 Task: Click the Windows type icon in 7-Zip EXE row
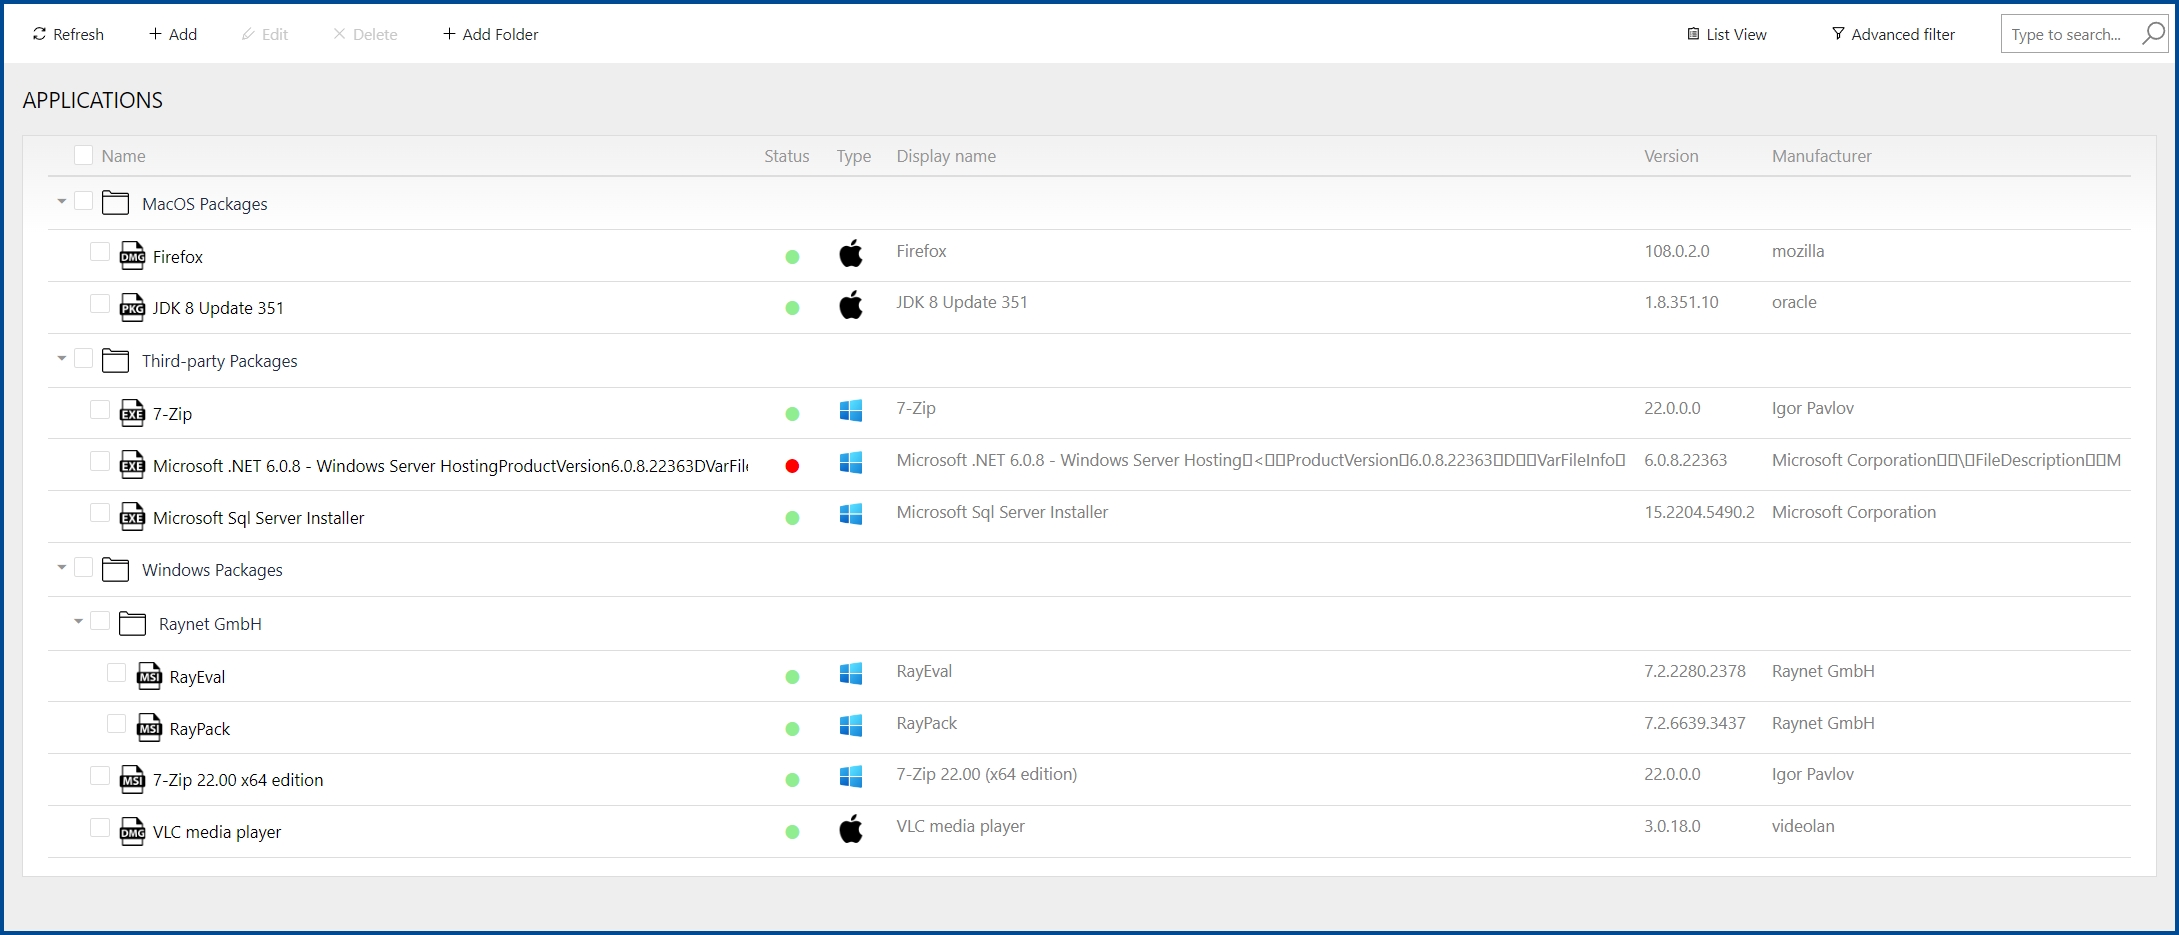tap(851, 410)
